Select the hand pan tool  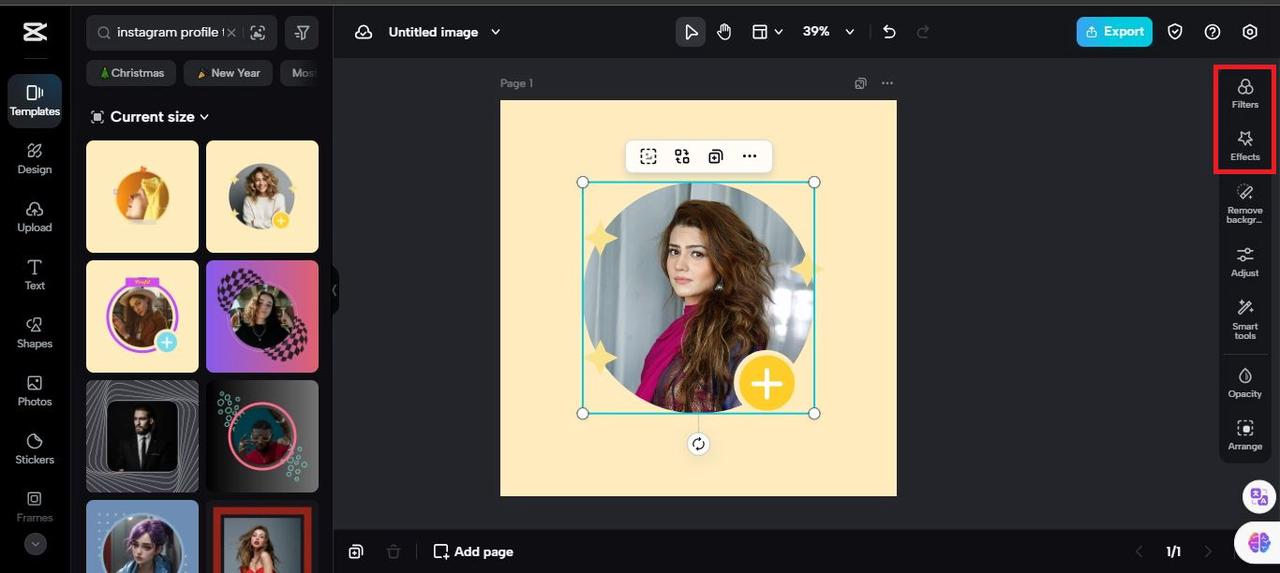pyautogui.click(x=724, y=32)
